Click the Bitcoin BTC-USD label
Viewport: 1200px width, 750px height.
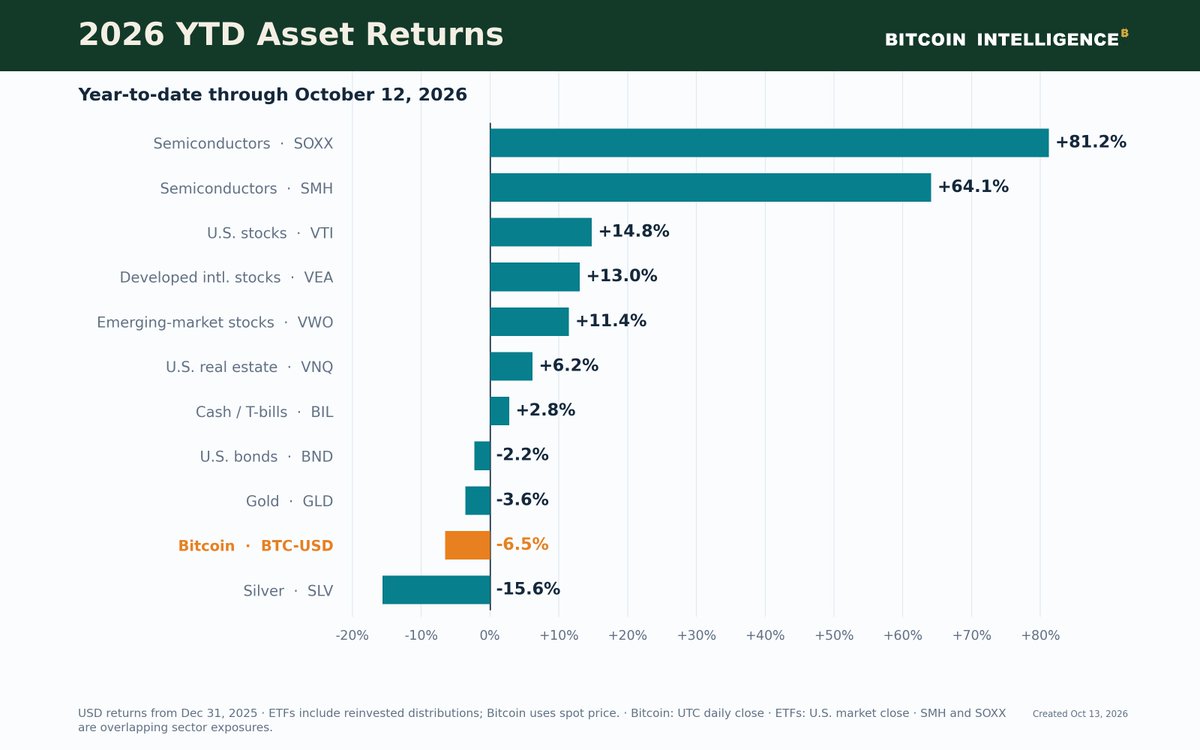255,546
